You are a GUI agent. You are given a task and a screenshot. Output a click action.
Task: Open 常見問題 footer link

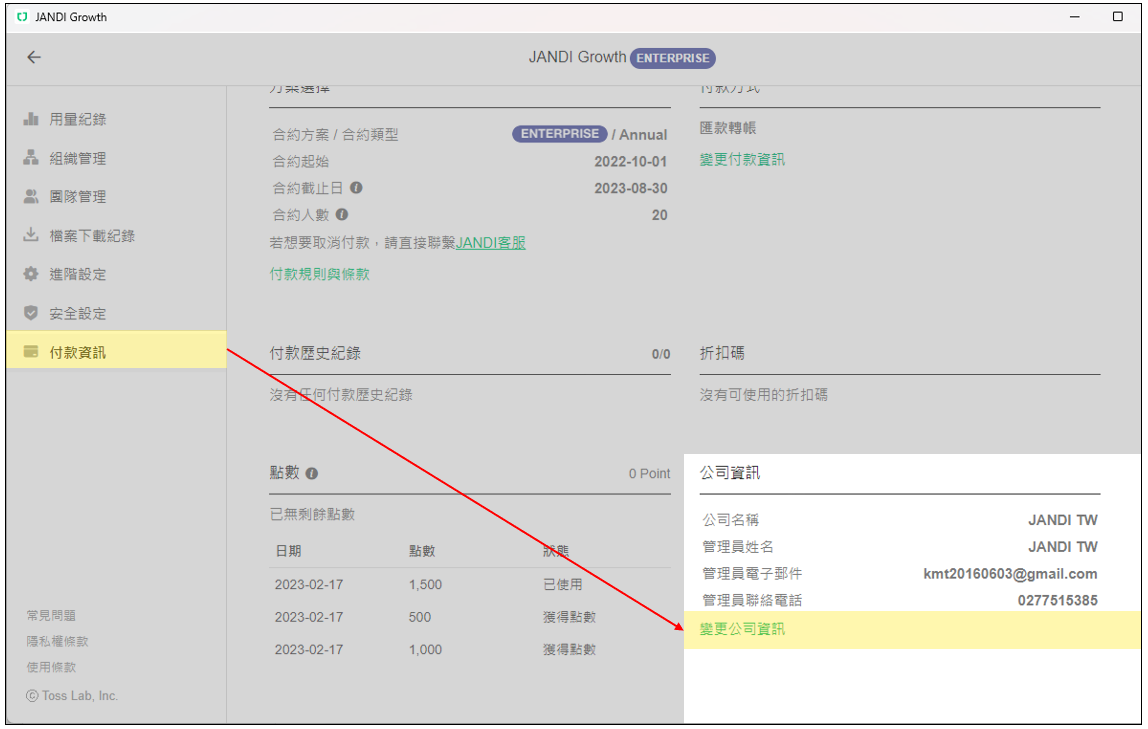[x=51, y=616]
